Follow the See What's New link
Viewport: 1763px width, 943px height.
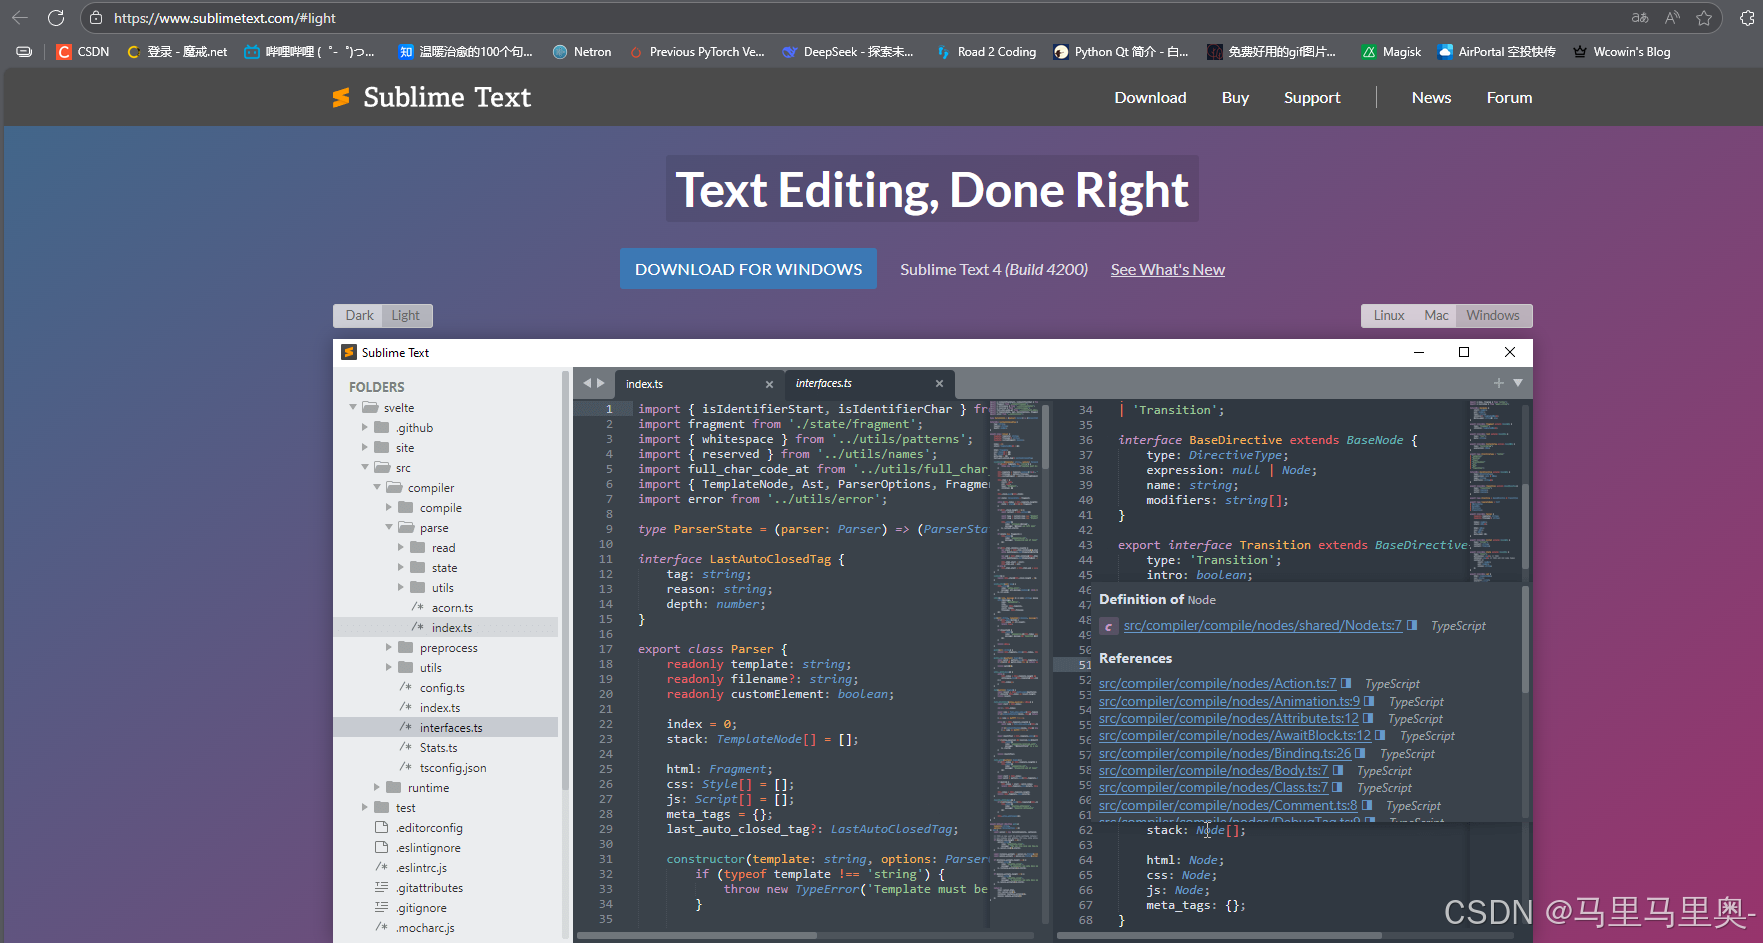point(1167,269)
